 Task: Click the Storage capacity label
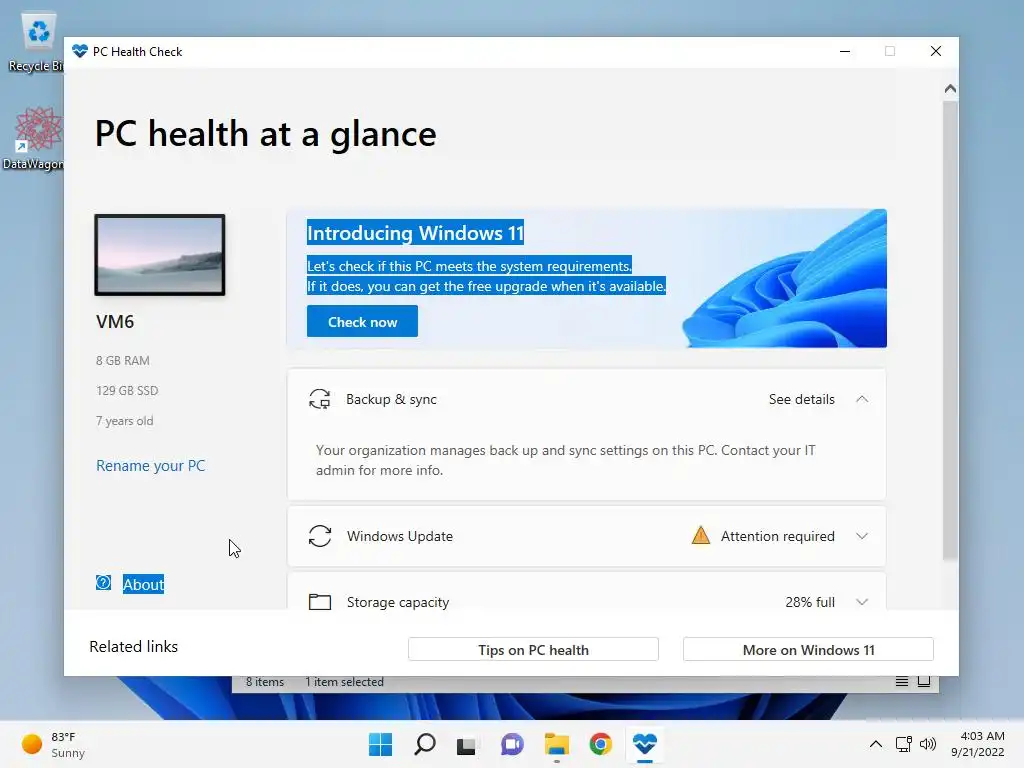[x=398, y=601]
